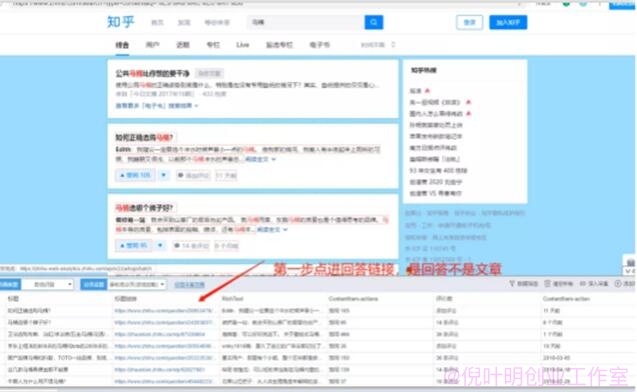Click the 8 个月前 timestamp on the answer
This screenshot has width=637, height=392.
click(x=226, y=246)
